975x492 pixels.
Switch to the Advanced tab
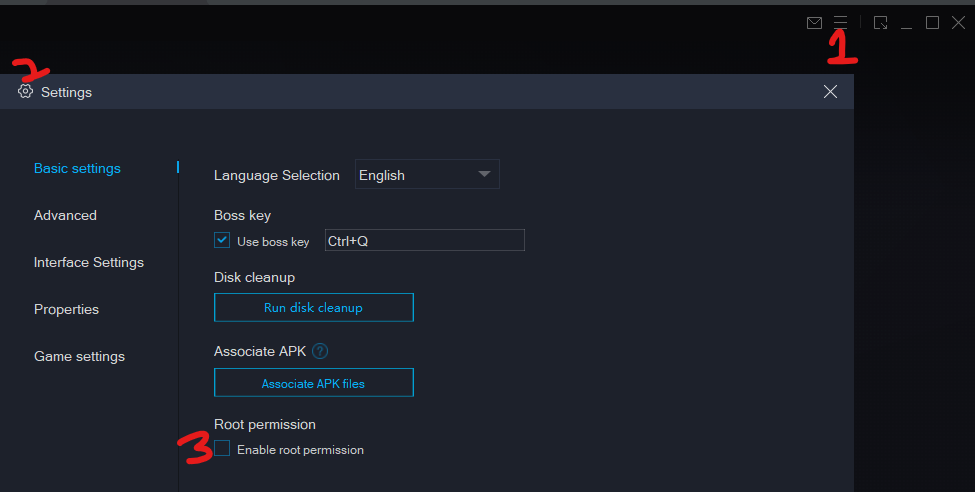click(x=65, y=215)
